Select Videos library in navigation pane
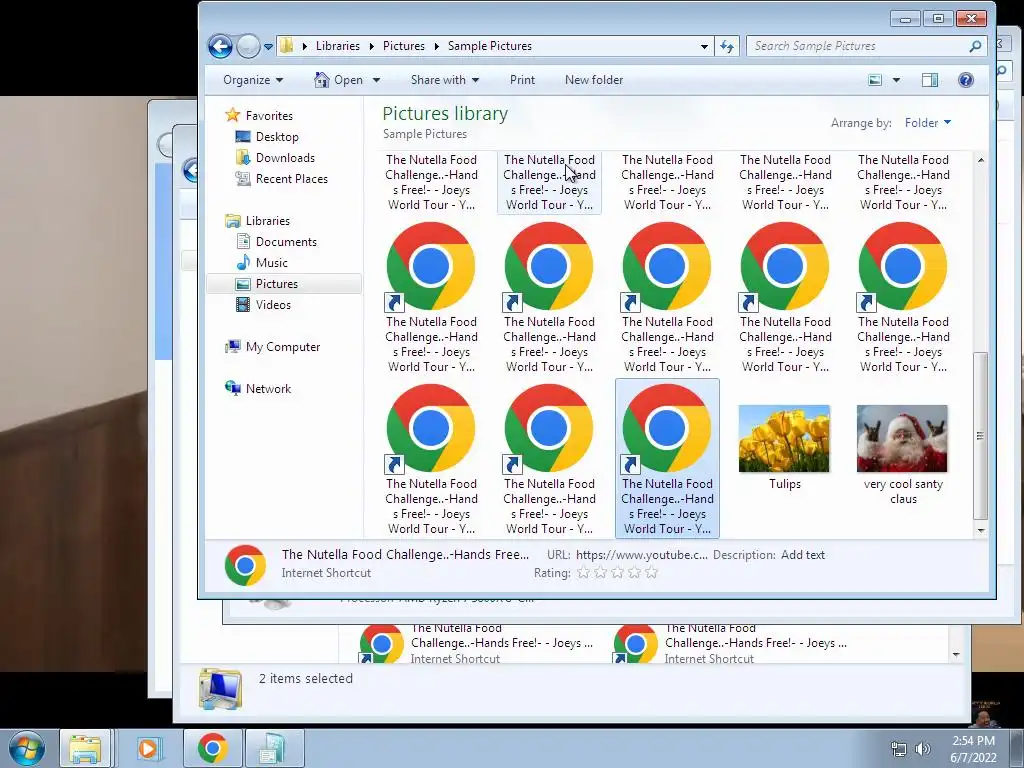The image size is (1024, 768). (x=273, y=304)
